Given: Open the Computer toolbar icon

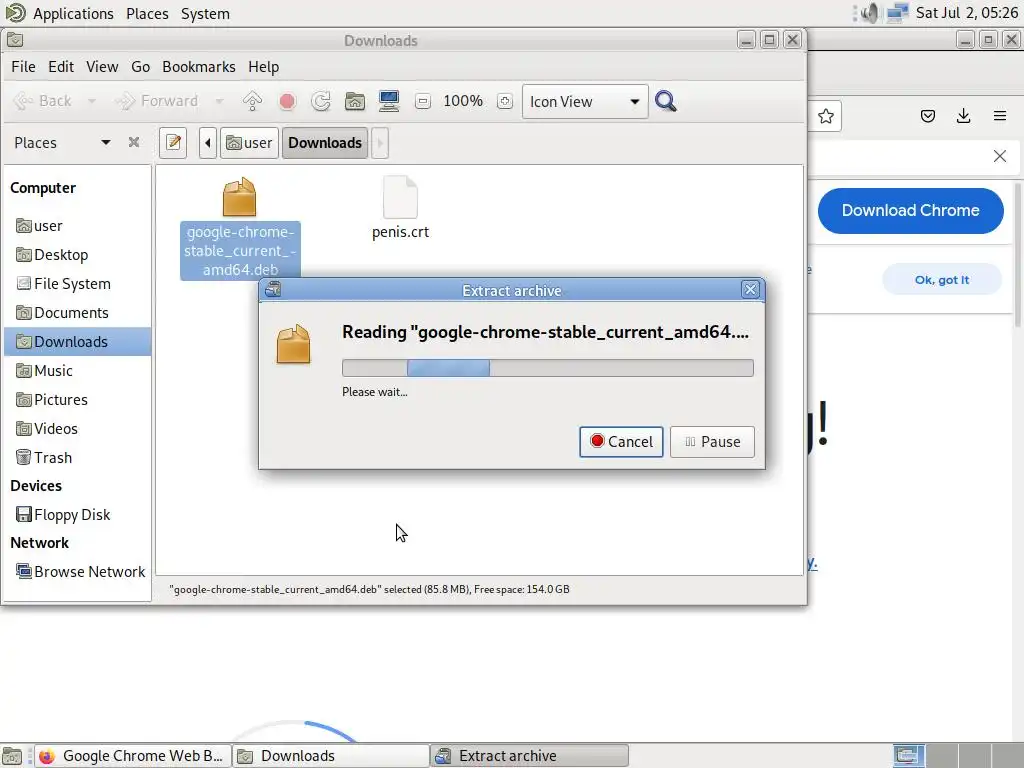Looking at the screenshot, I should tap(389, 101).
